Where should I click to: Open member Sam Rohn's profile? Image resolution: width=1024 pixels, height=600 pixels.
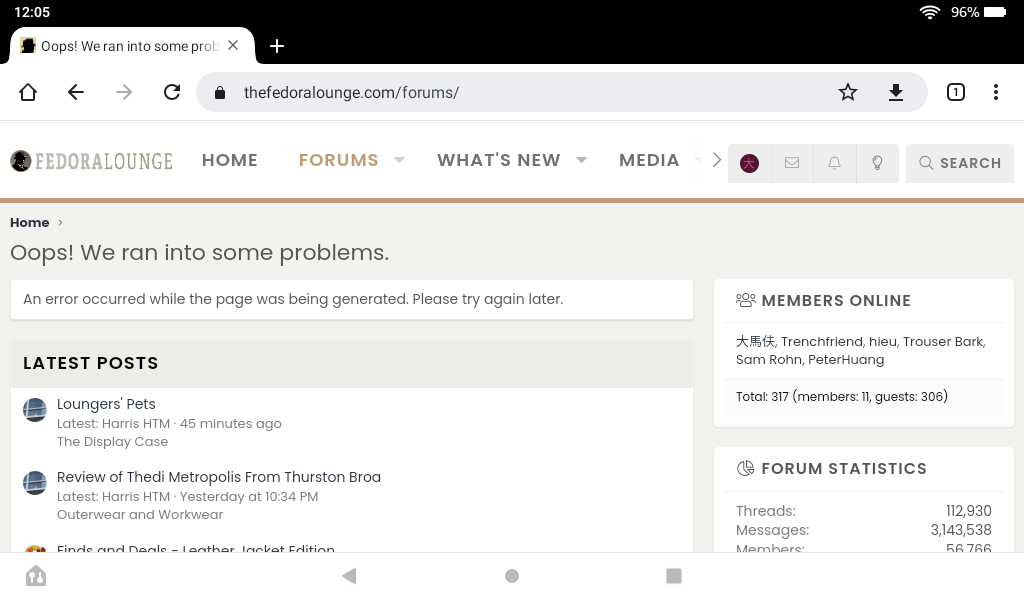point(768,360)
